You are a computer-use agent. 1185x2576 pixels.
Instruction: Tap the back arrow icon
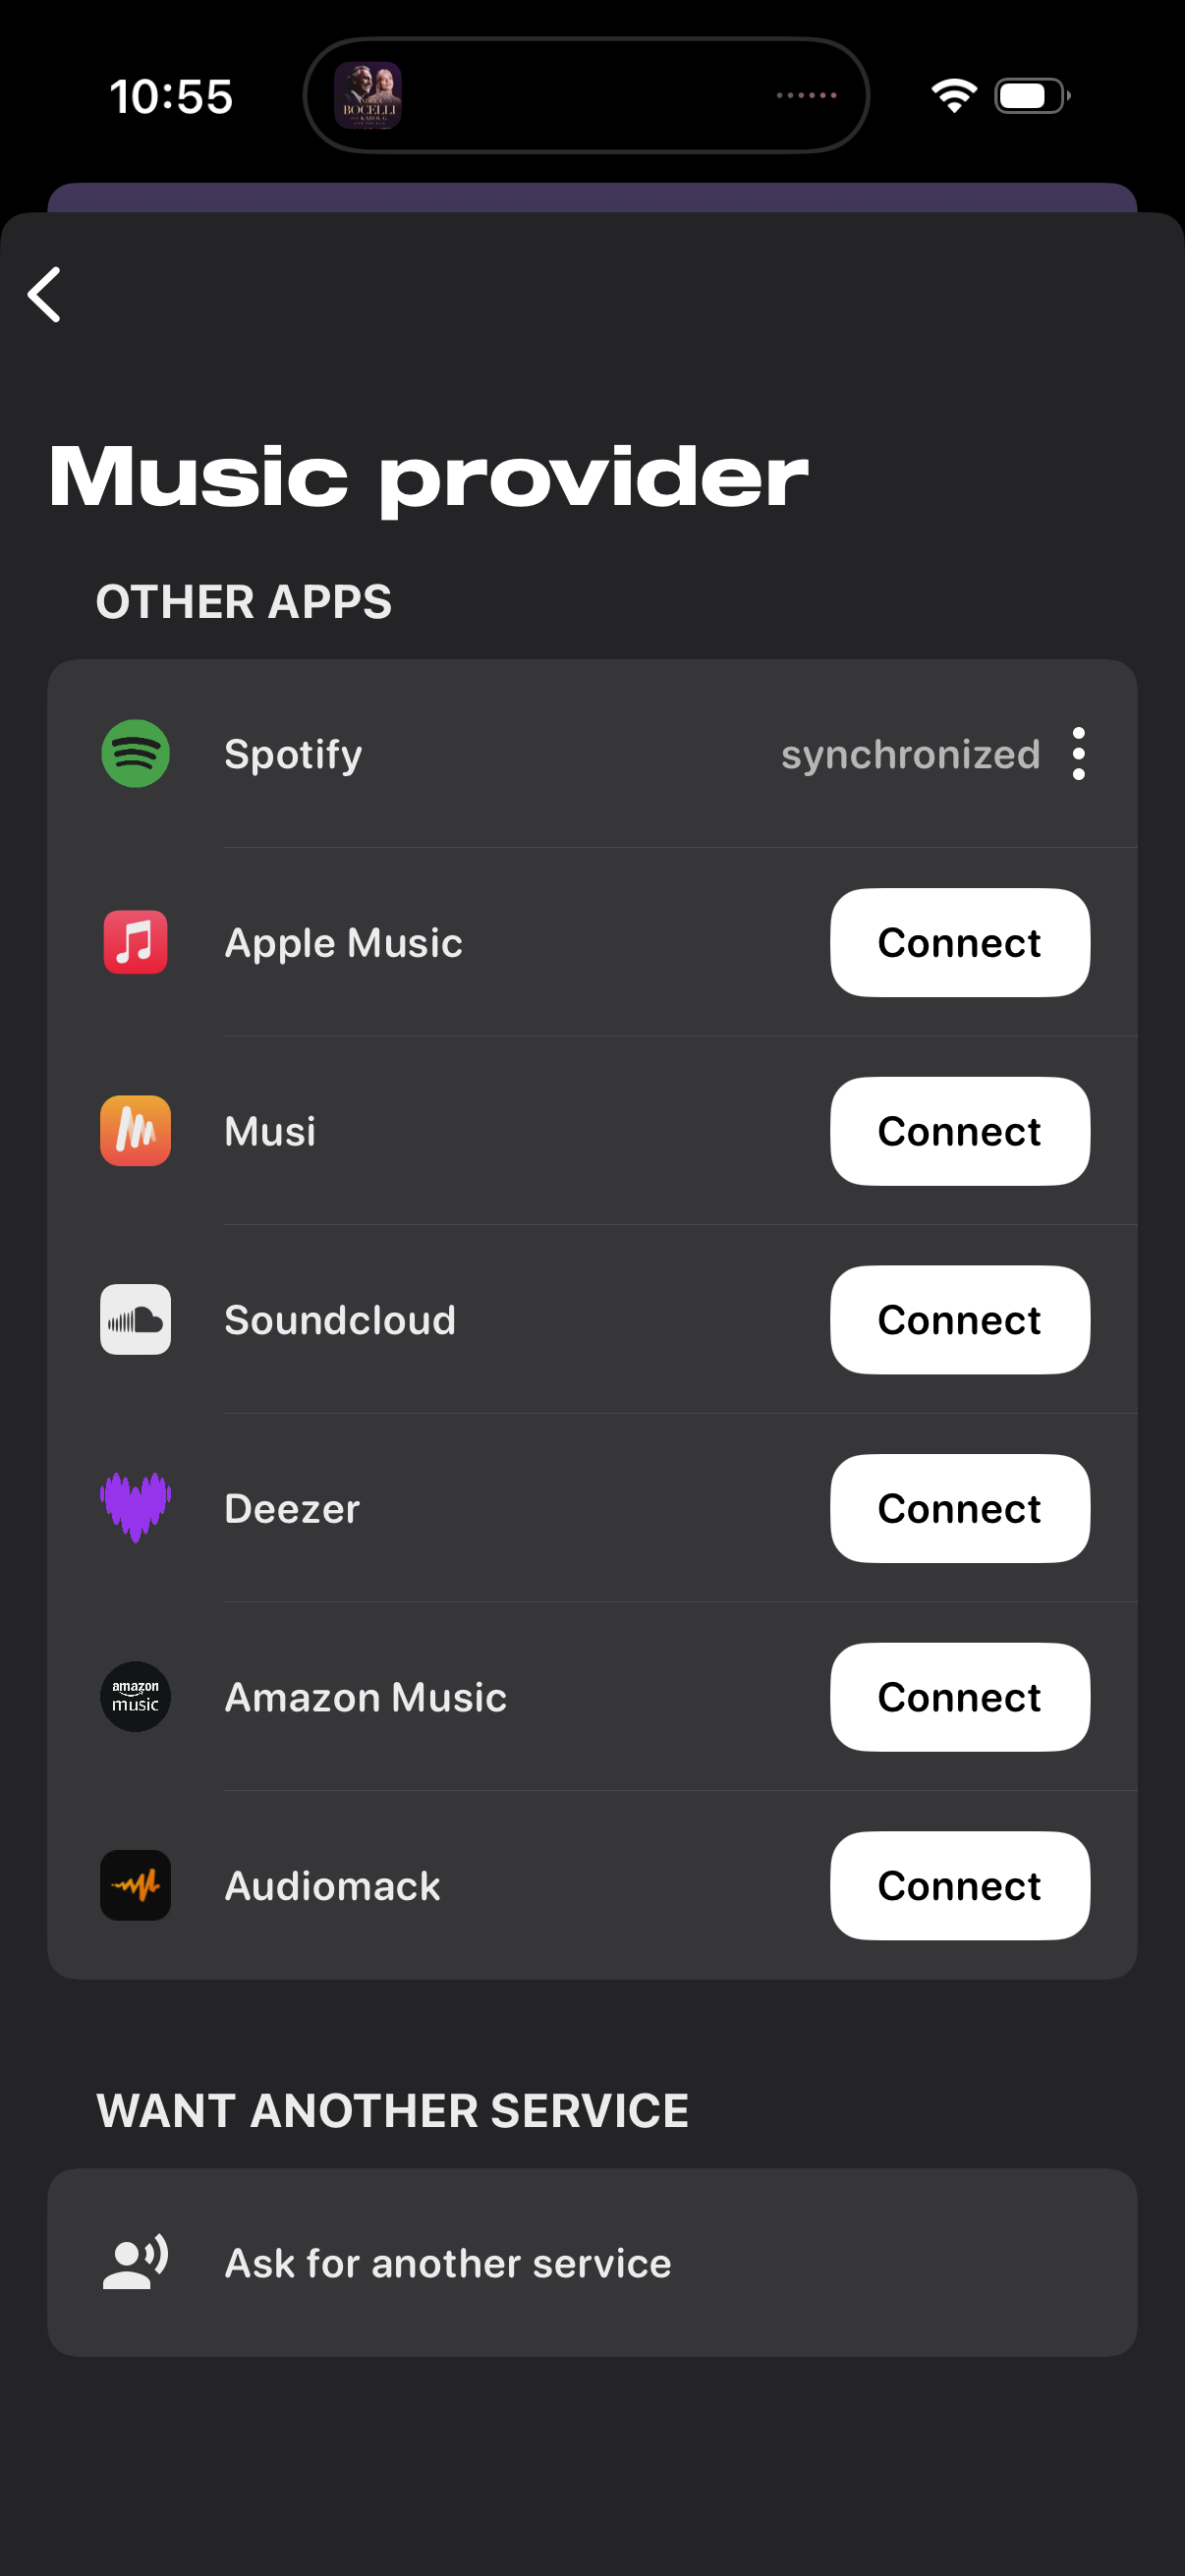[45, 294]
